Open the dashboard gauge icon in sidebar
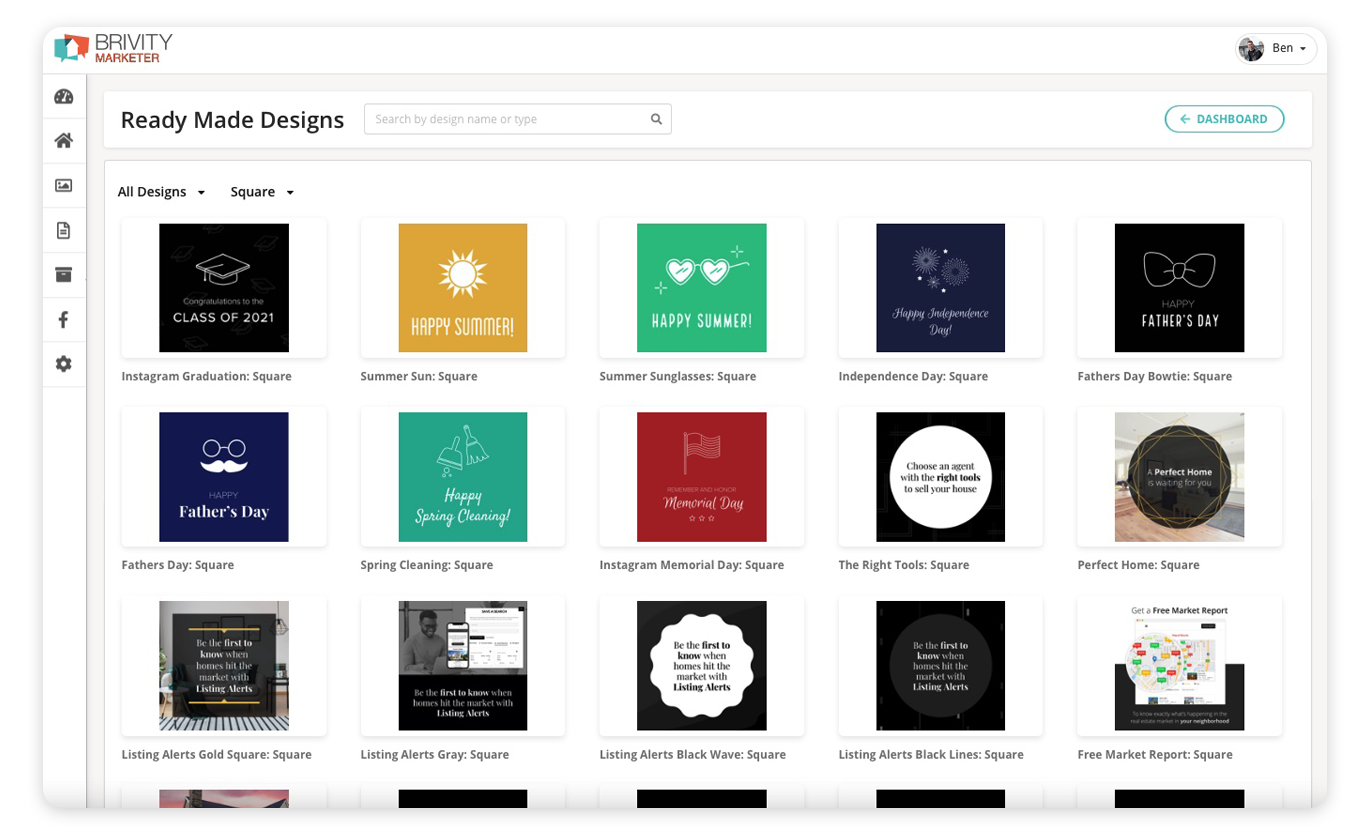Viewport: 1370px width, 834px height. (64, 97)
